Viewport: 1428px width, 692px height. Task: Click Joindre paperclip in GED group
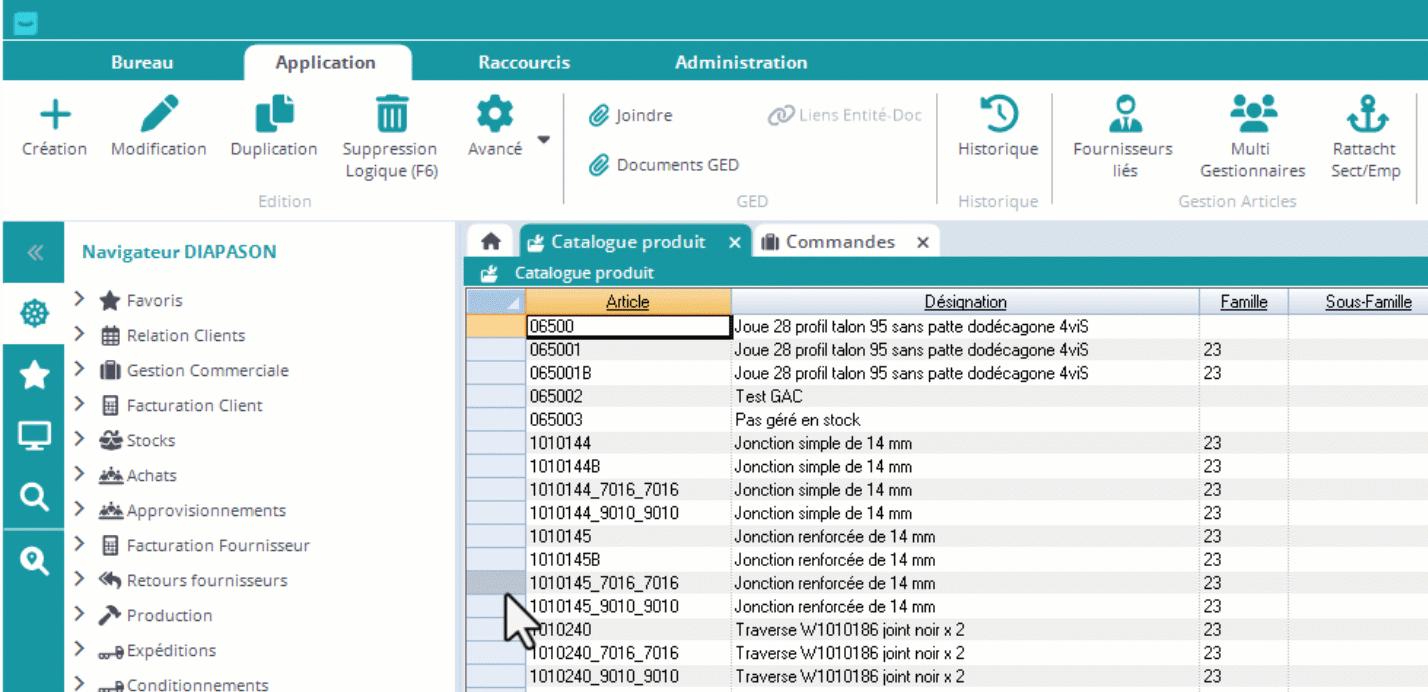[631, 116]
